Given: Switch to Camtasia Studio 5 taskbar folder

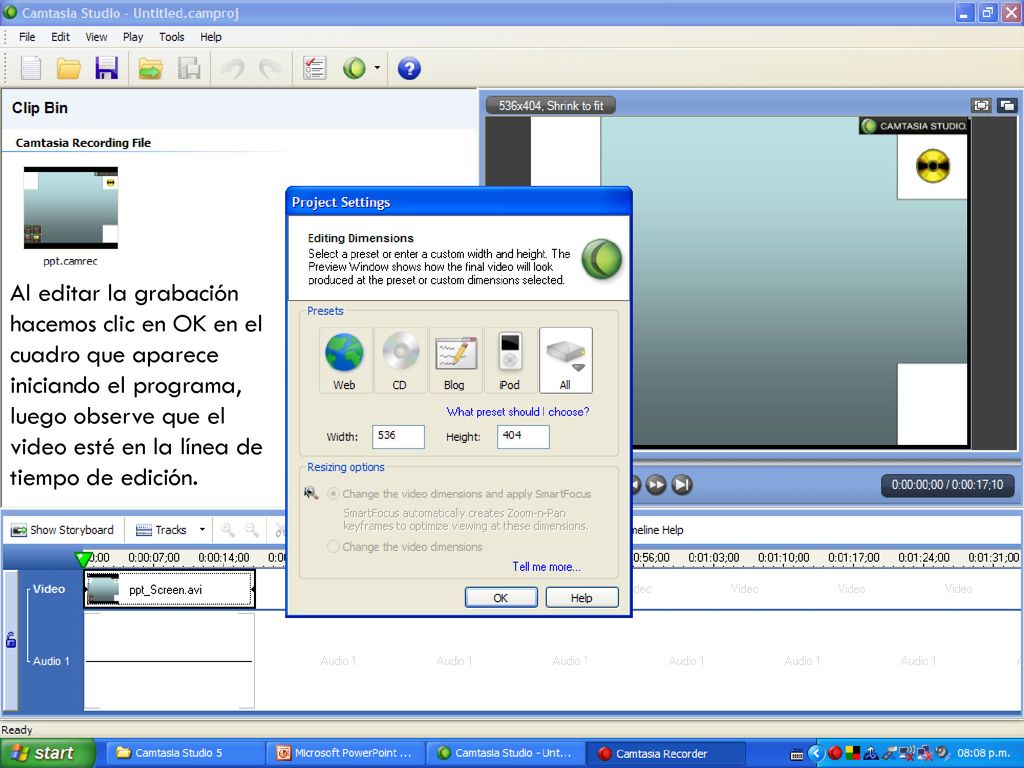Looking at the screenshot, I should [x=185, y=753].
